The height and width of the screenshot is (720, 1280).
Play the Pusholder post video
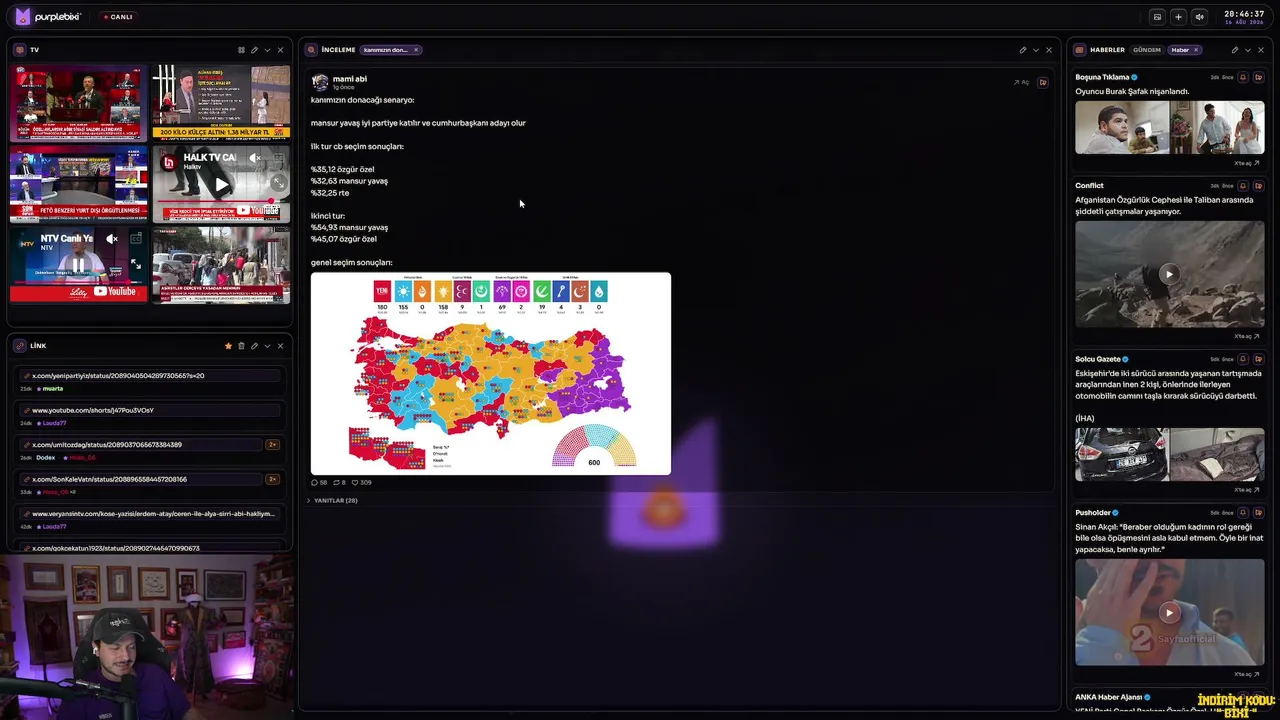1169,612
